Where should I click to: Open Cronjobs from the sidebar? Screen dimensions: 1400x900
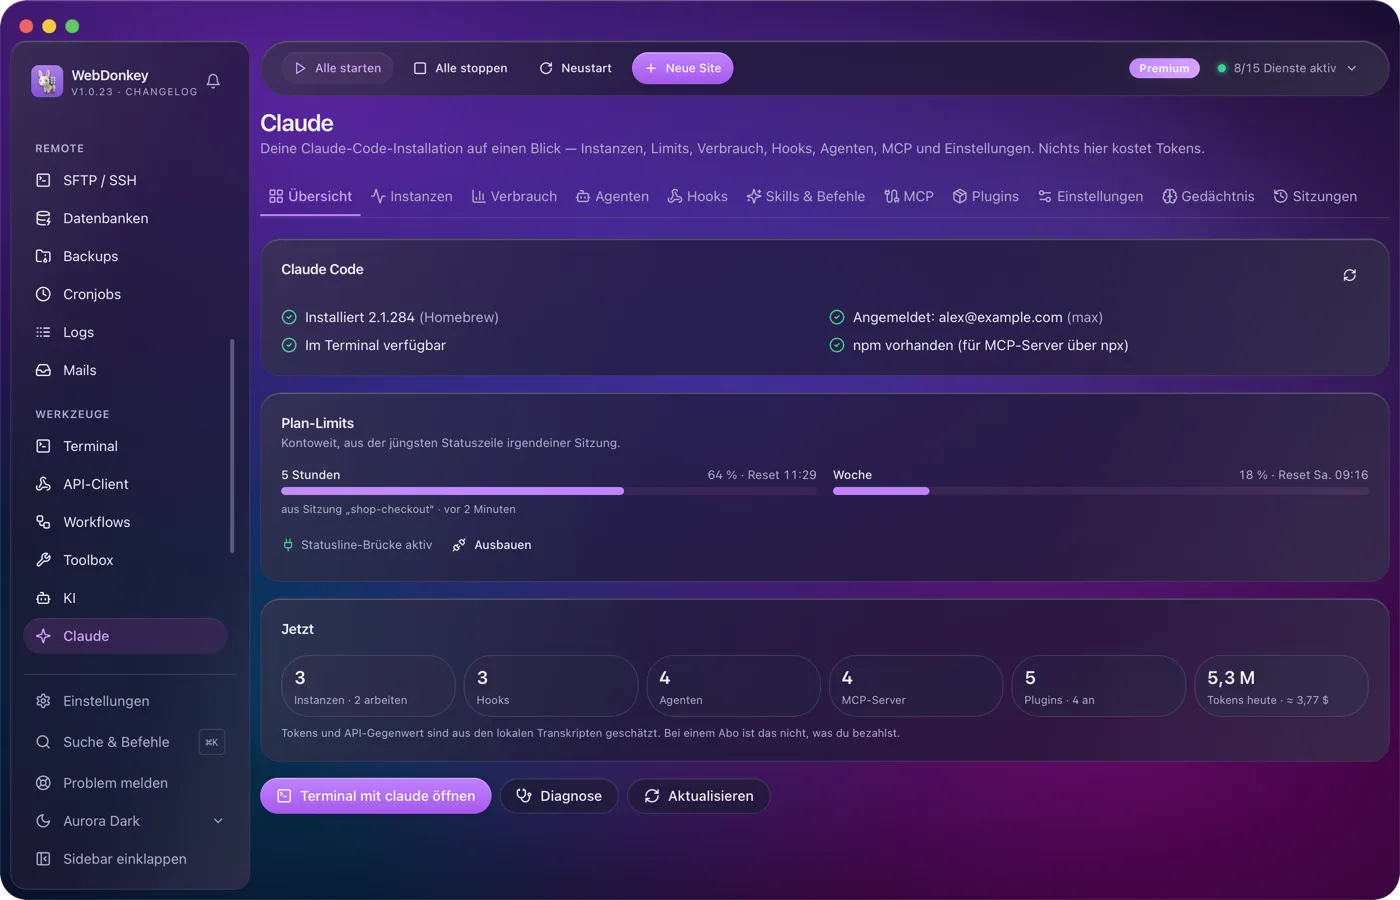pyautogui.click(x=125, y=294)
